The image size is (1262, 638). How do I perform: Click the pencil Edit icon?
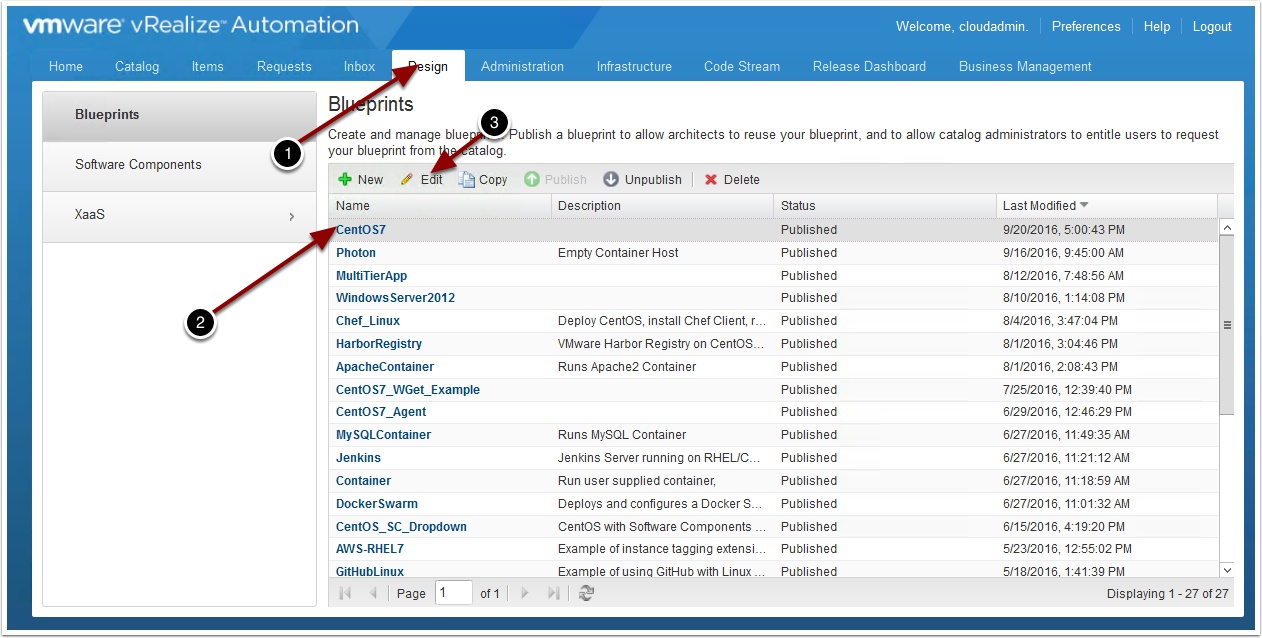tap(407, 180)
